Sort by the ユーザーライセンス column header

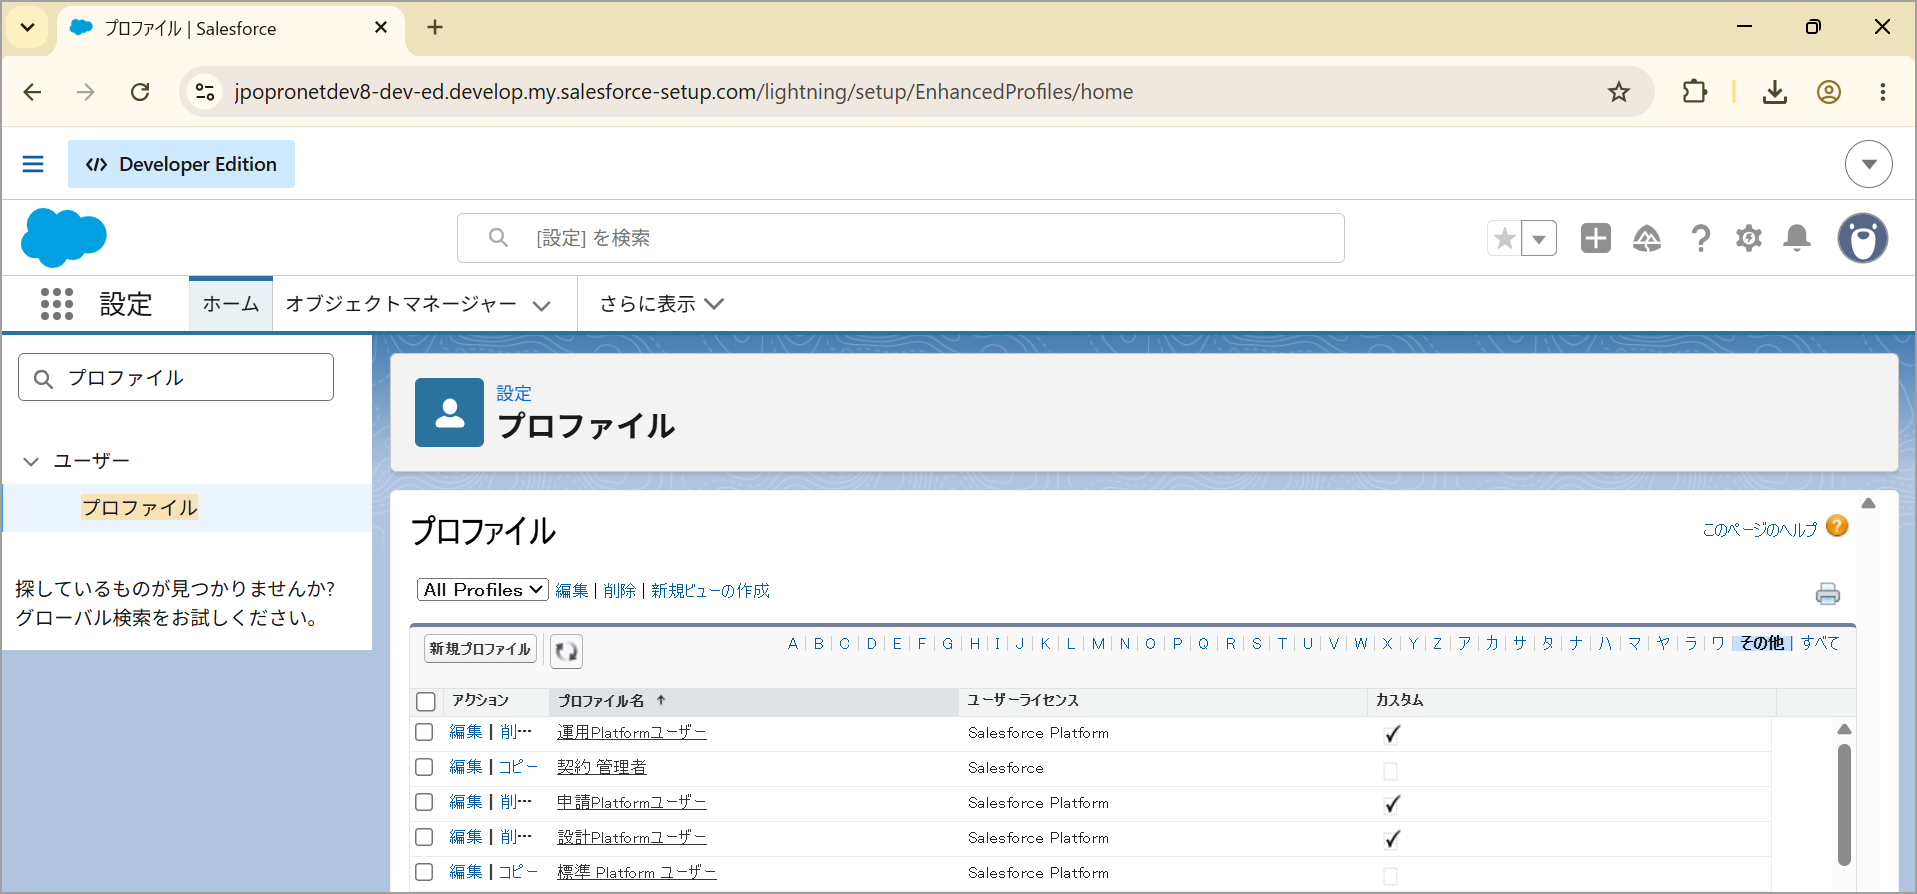[1023, 701]
